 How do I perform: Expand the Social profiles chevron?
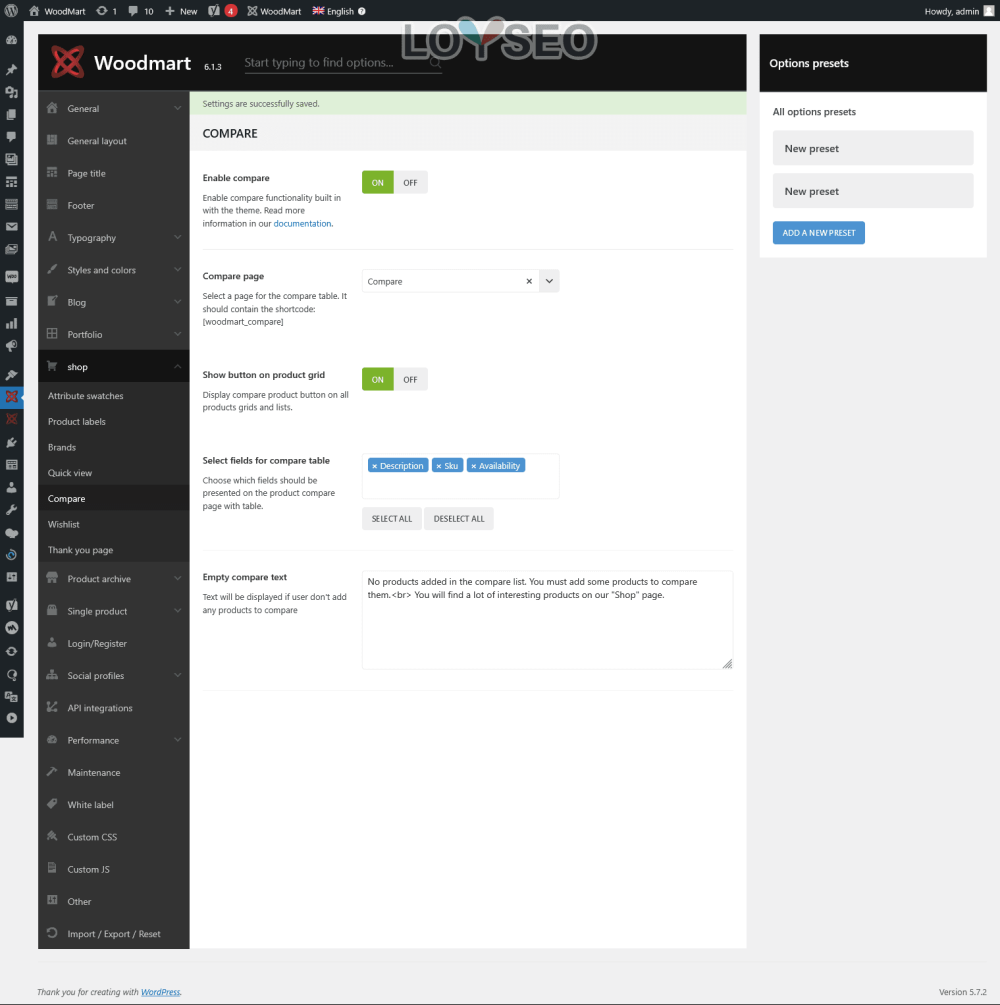(x=178, y=676)
